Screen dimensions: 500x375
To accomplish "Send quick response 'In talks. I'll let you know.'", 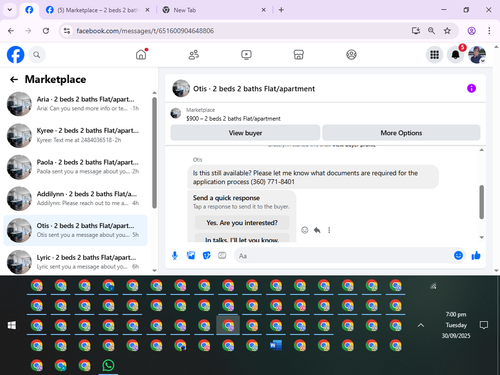I will (242, 239).
